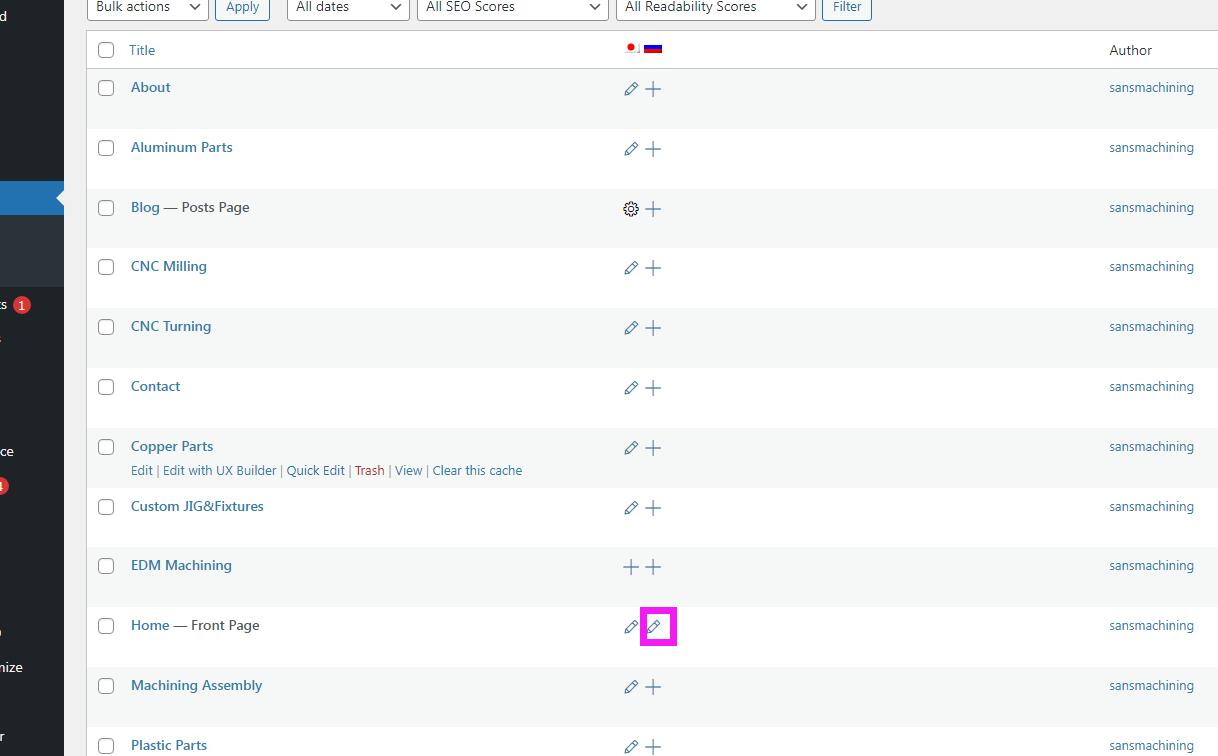Open the Bulk actions dropdown
1218x756 pixels.
coord(148,8)
